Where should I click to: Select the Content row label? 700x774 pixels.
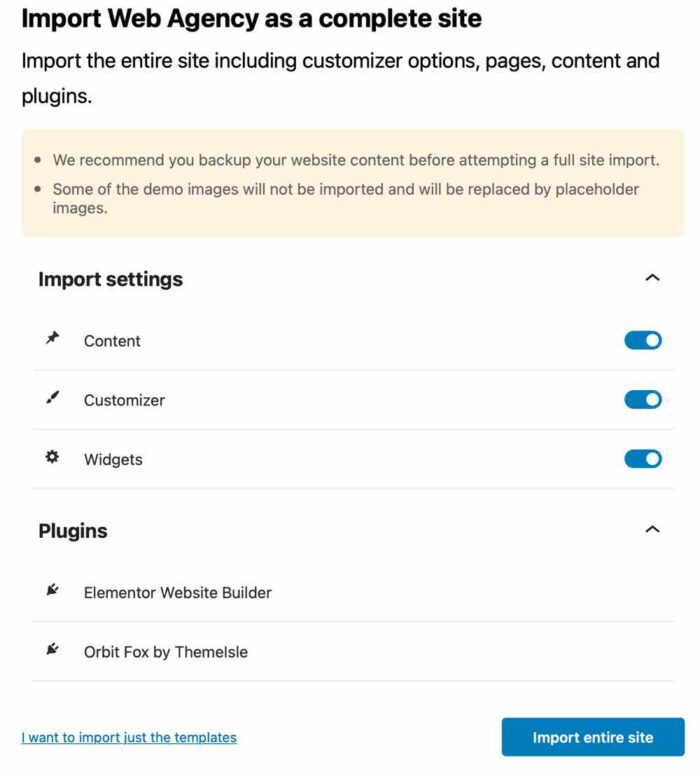tap(112, 341)
